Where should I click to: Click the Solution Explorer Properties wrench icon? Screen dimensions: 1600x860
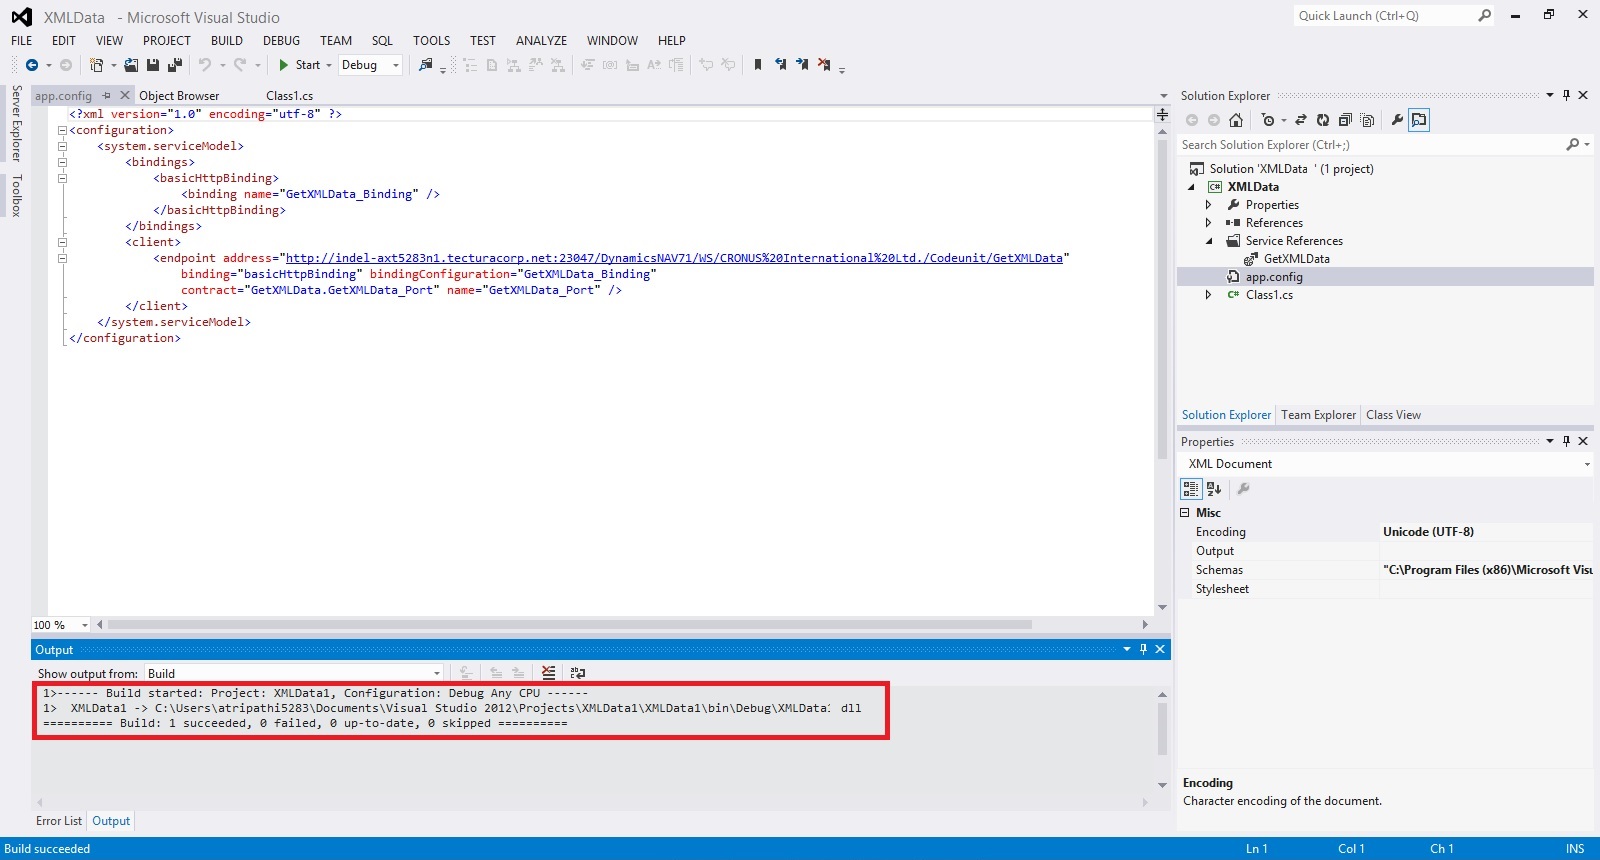[1397, 120]
